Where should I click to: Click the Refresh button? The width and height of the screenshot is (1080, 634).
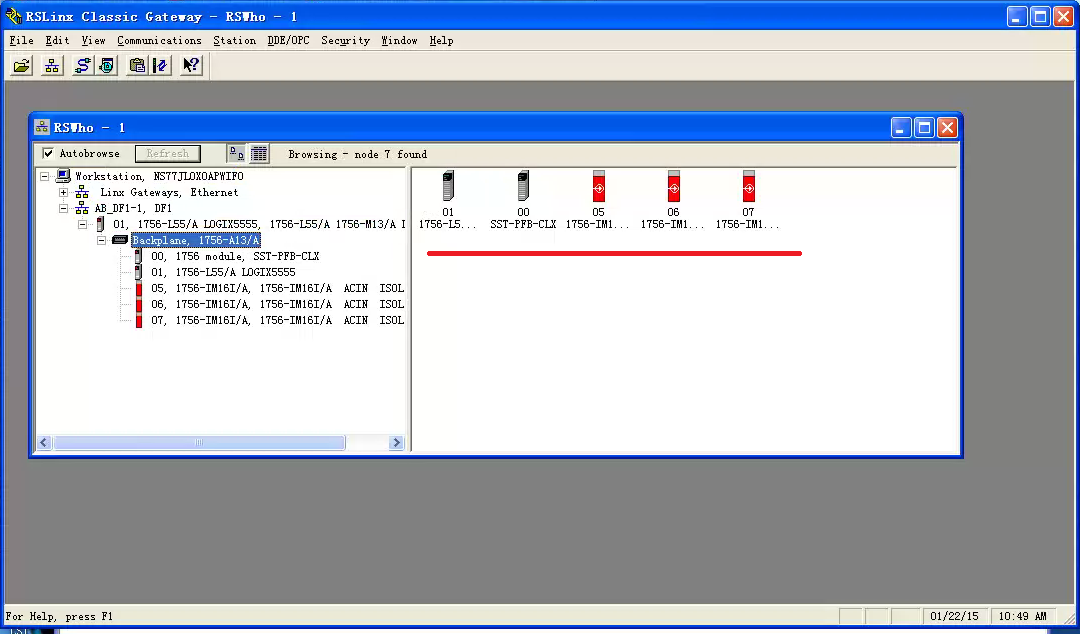pos(167,154)
